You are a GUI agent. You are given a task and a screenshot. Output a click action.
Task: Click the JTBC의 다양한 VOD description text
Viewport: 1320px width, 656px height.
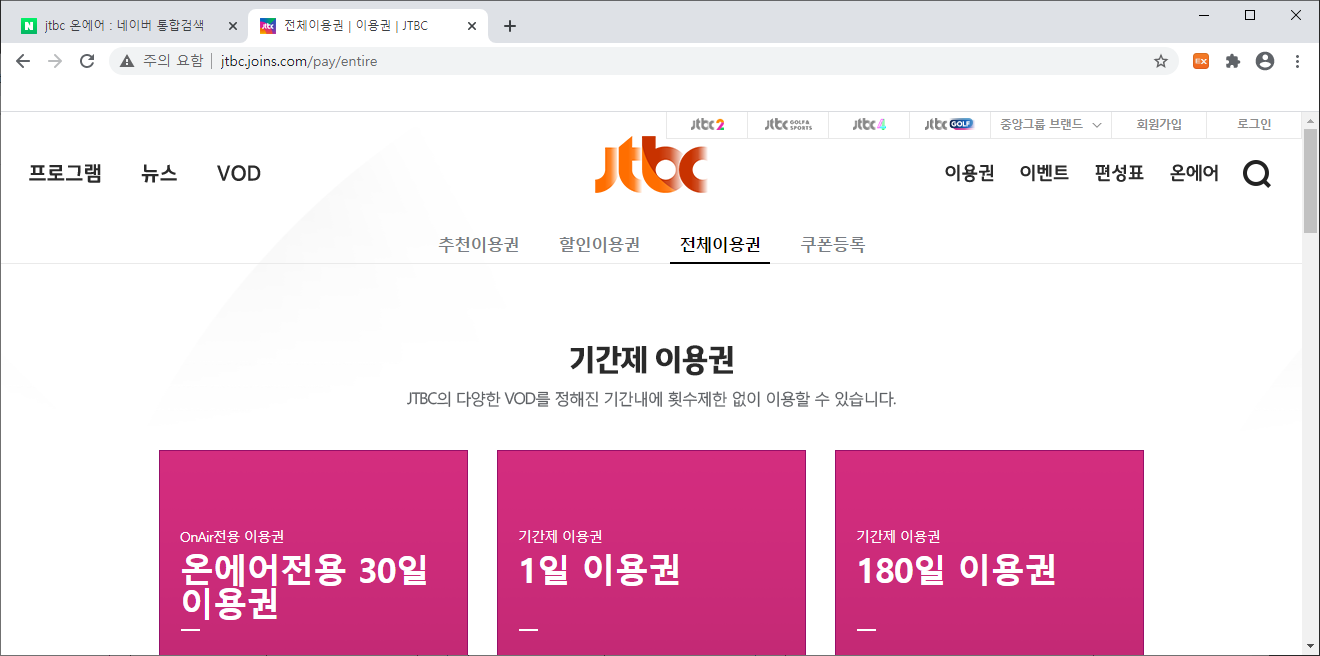pos(652,399)
